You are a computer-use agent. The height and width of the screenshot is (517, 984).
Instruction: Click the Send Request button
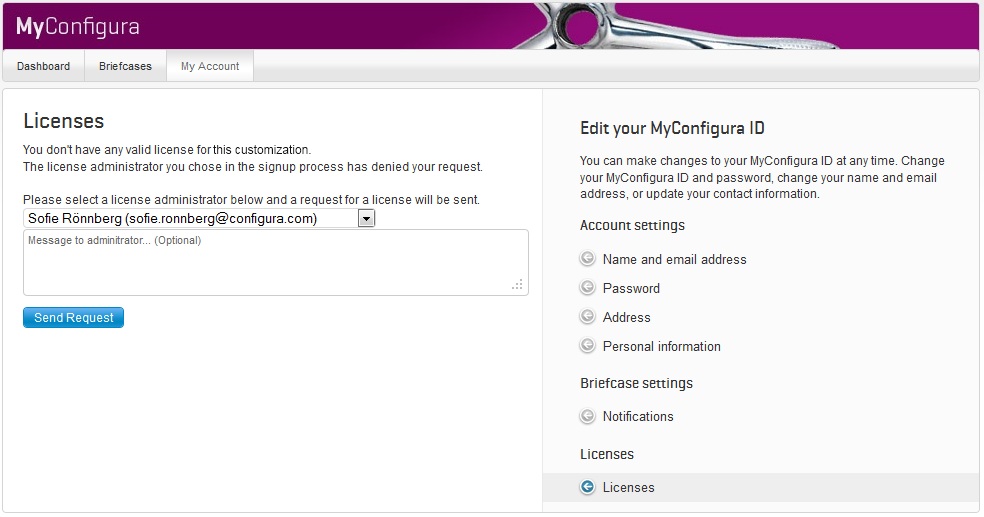pyautogui.click(x=73, y=317)
